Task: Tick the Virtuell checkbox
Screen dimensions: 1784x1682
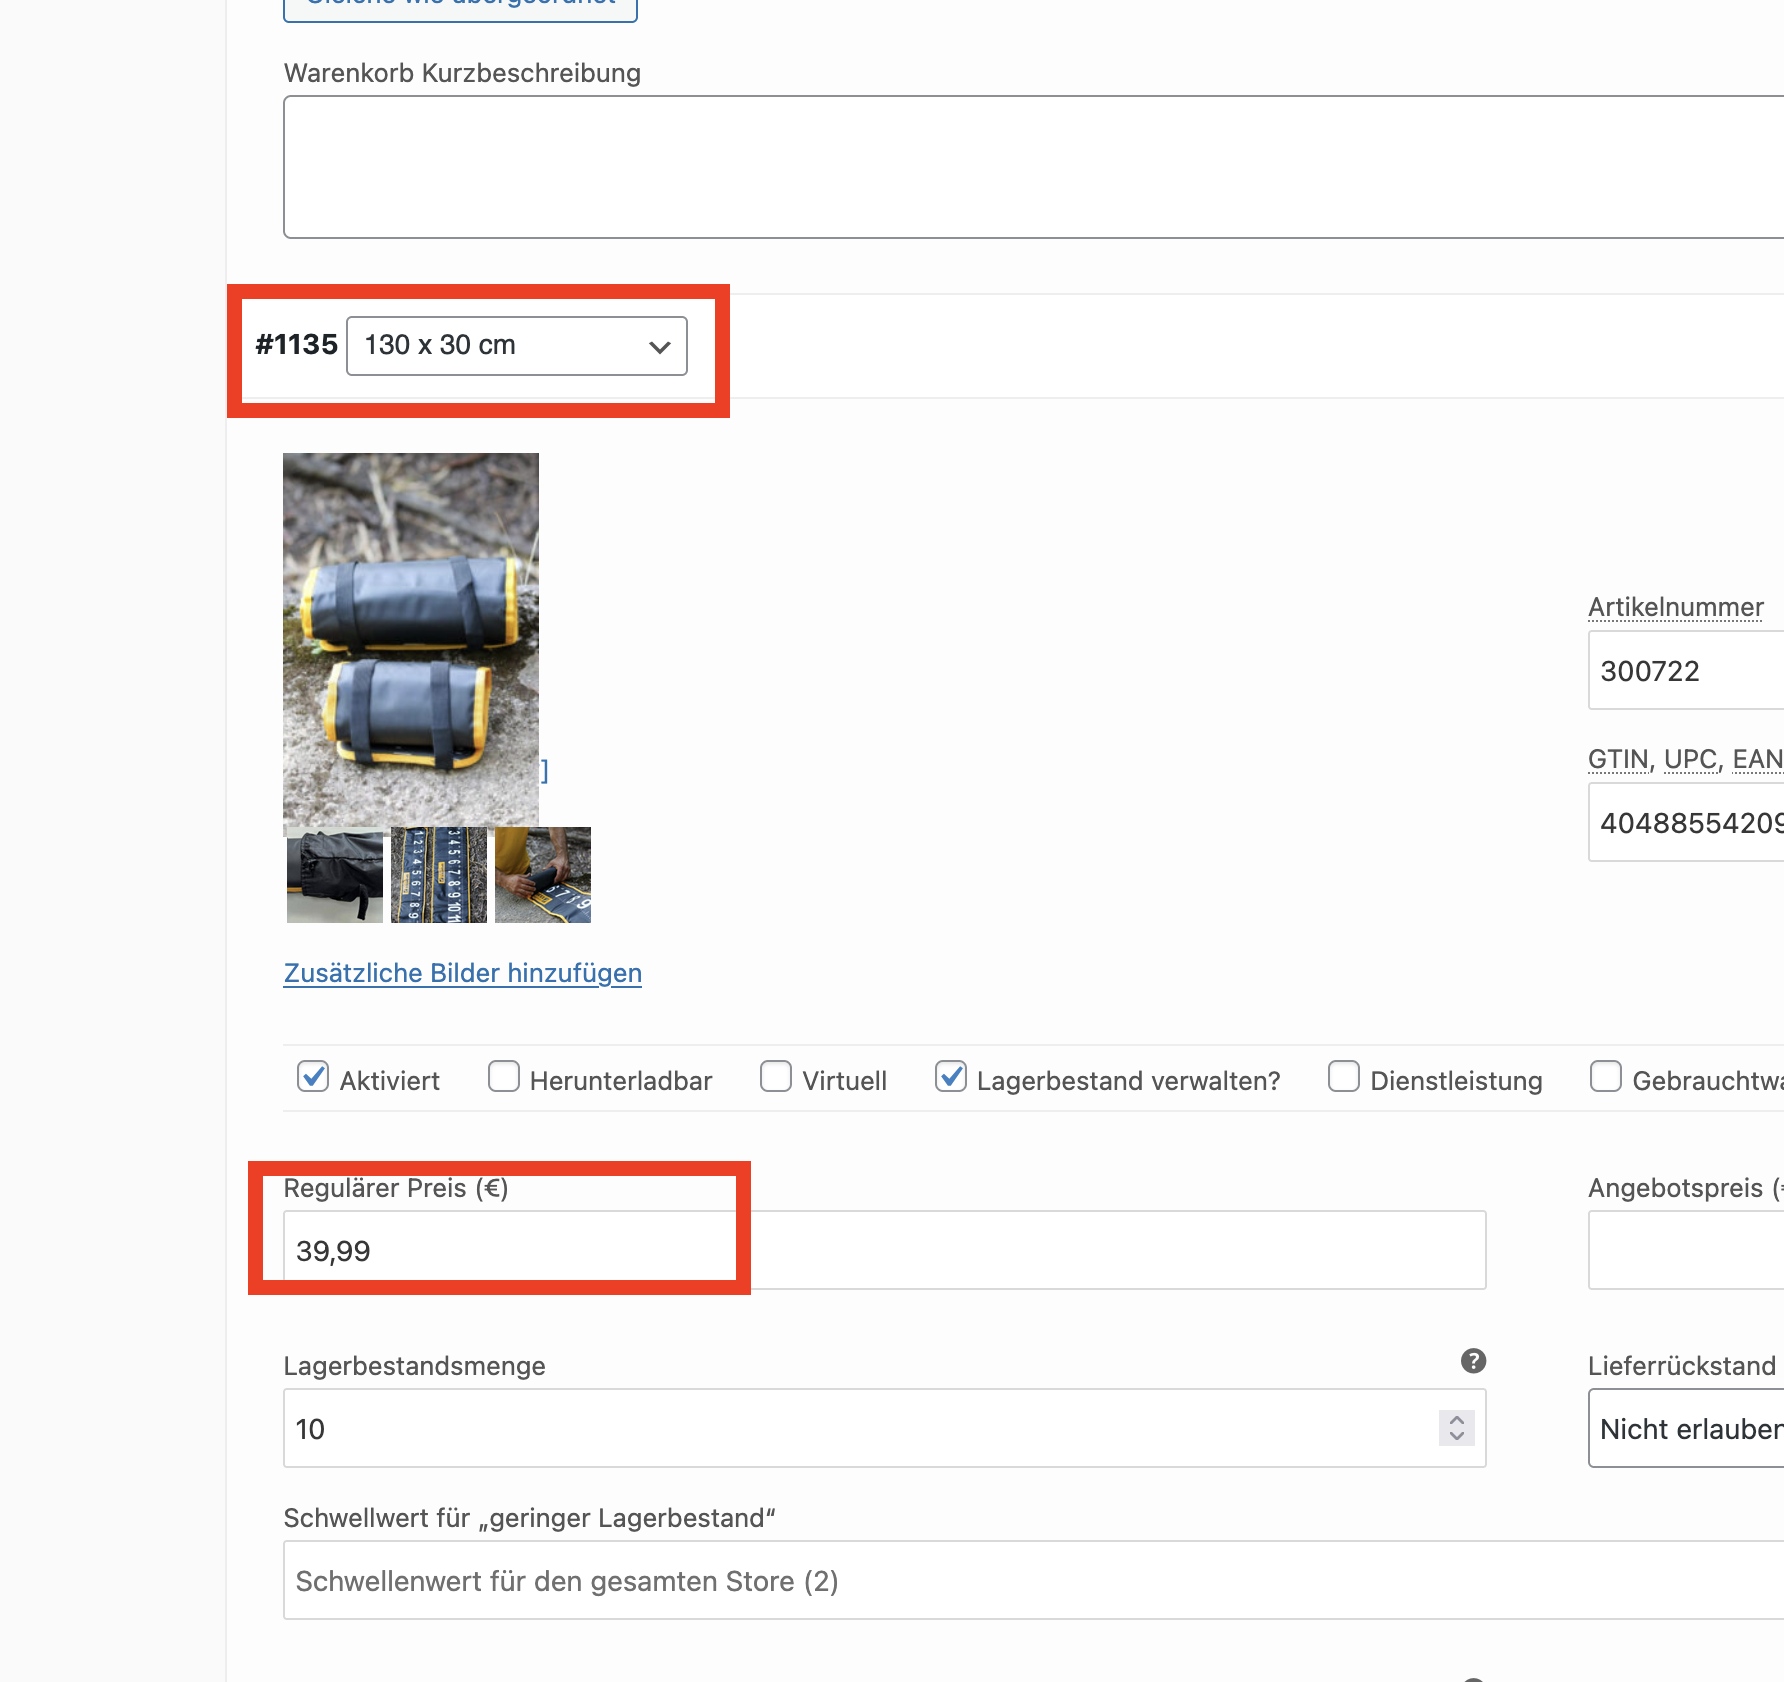Action: coord(776,1077)
